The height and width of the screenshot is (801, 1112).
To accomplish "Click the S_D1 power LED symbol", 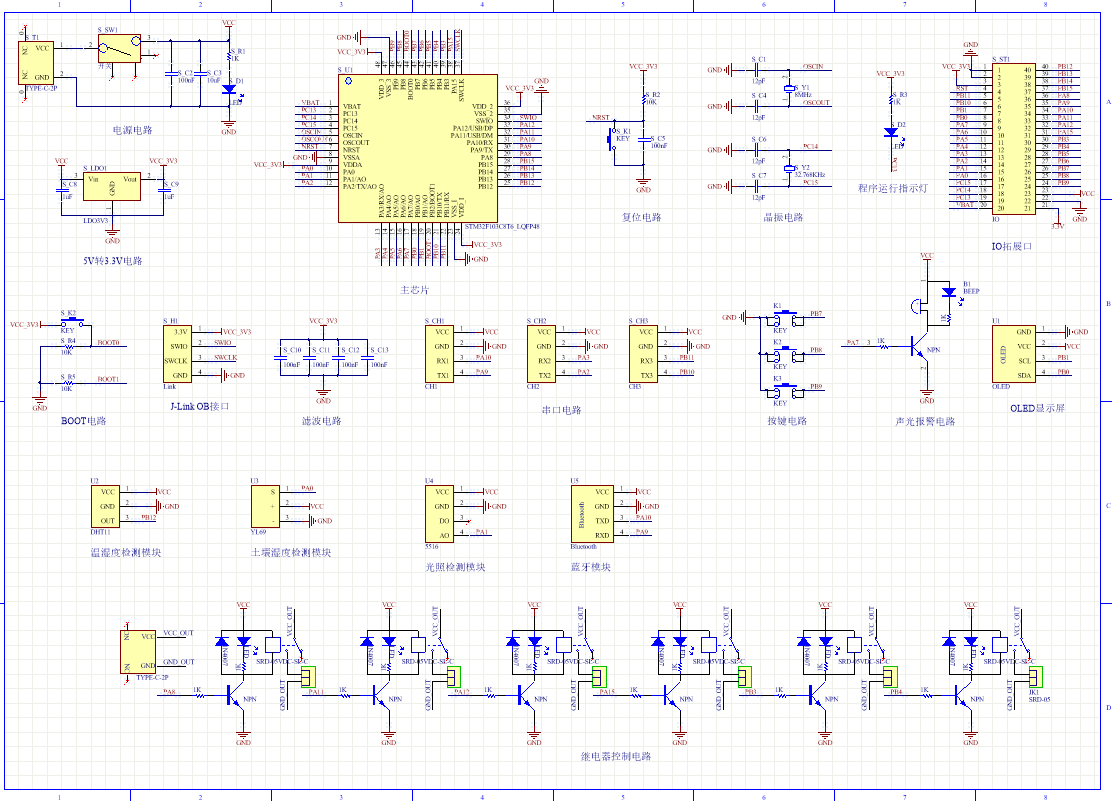I will click(229, 90).
